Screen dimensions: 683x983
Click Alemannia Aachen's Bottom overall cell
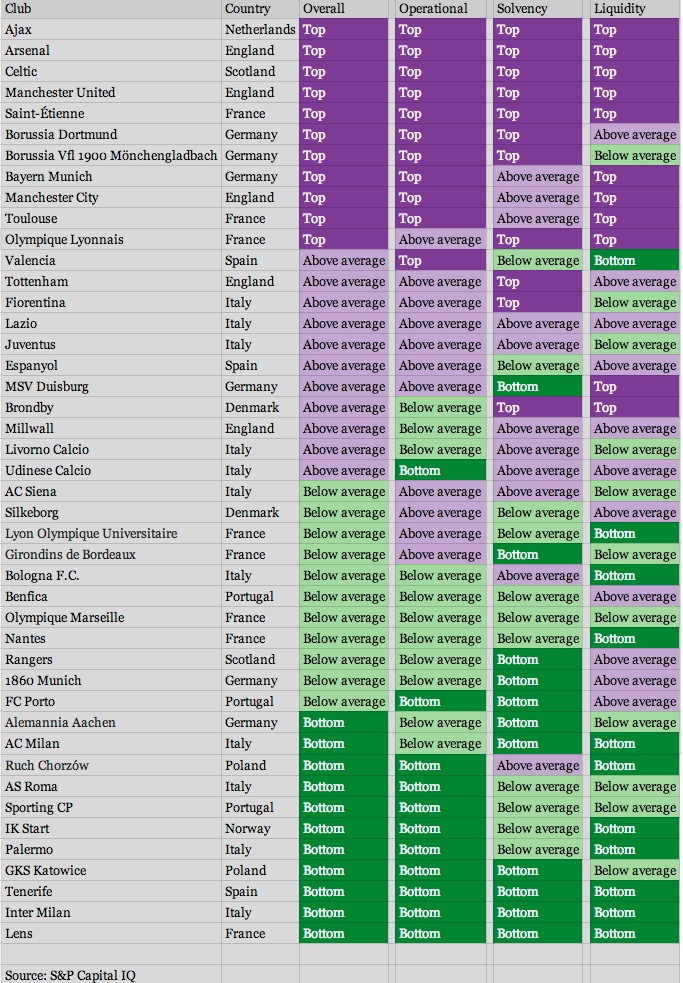344,723
